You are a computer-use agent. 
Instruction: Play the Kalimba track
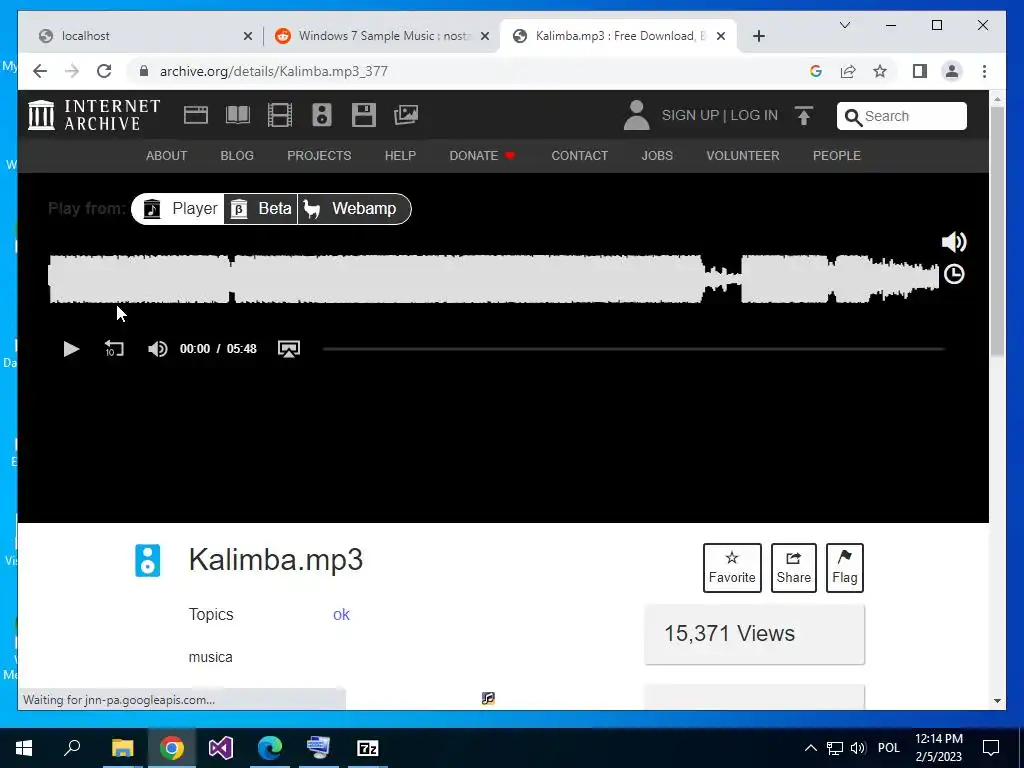click(x=71, y=349)
